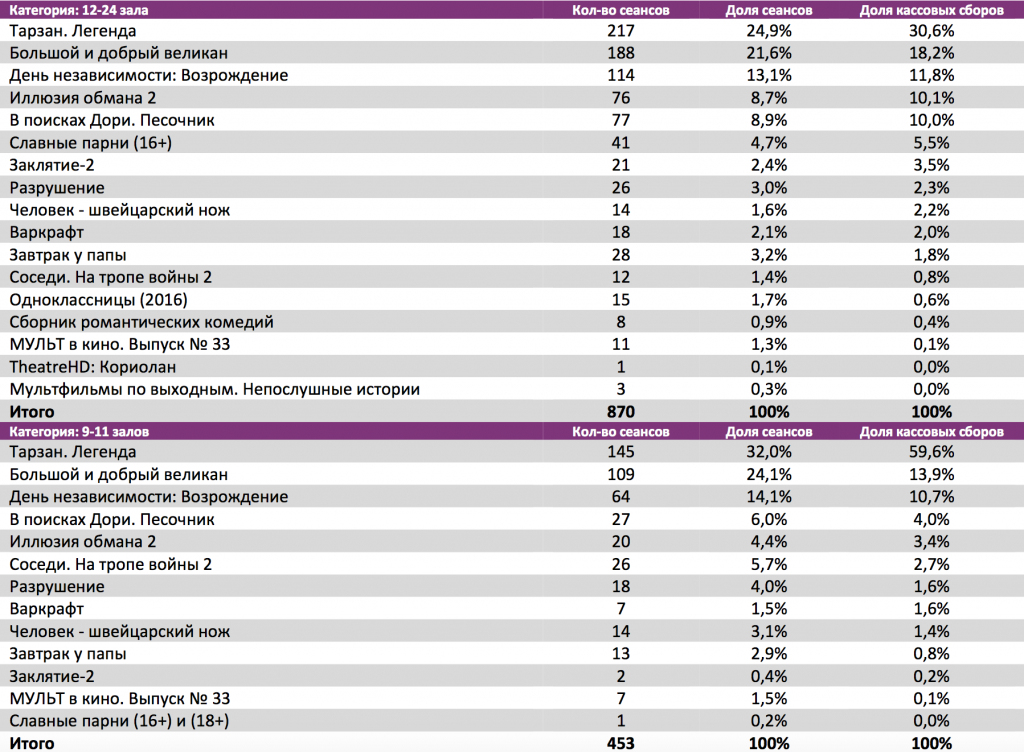Select the 'Славные парни (16+)' row title
This screenshot has width=1024, height=752.
click(91, 143)
